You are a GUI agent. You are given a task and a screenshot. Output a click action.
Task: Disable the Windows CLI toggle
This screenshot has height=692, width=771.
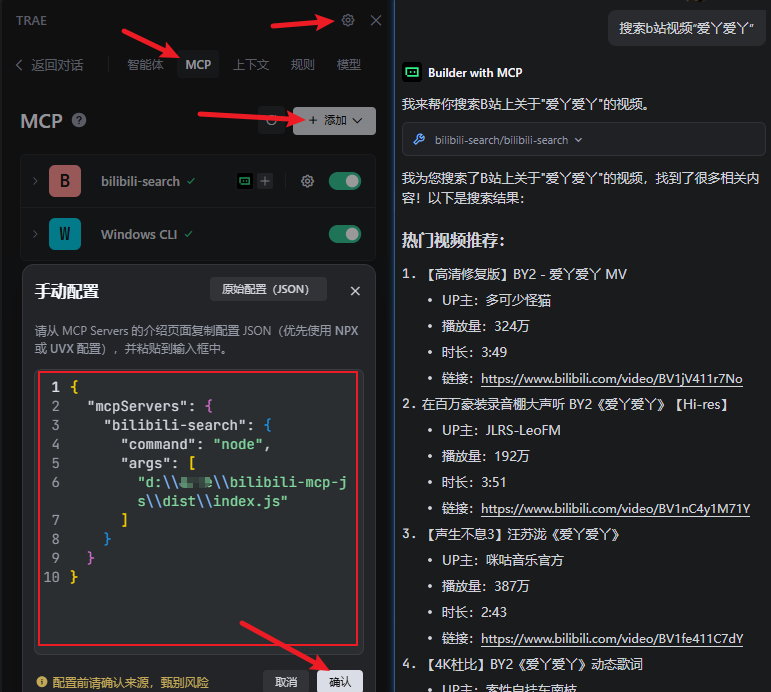(x=345, y=234)
